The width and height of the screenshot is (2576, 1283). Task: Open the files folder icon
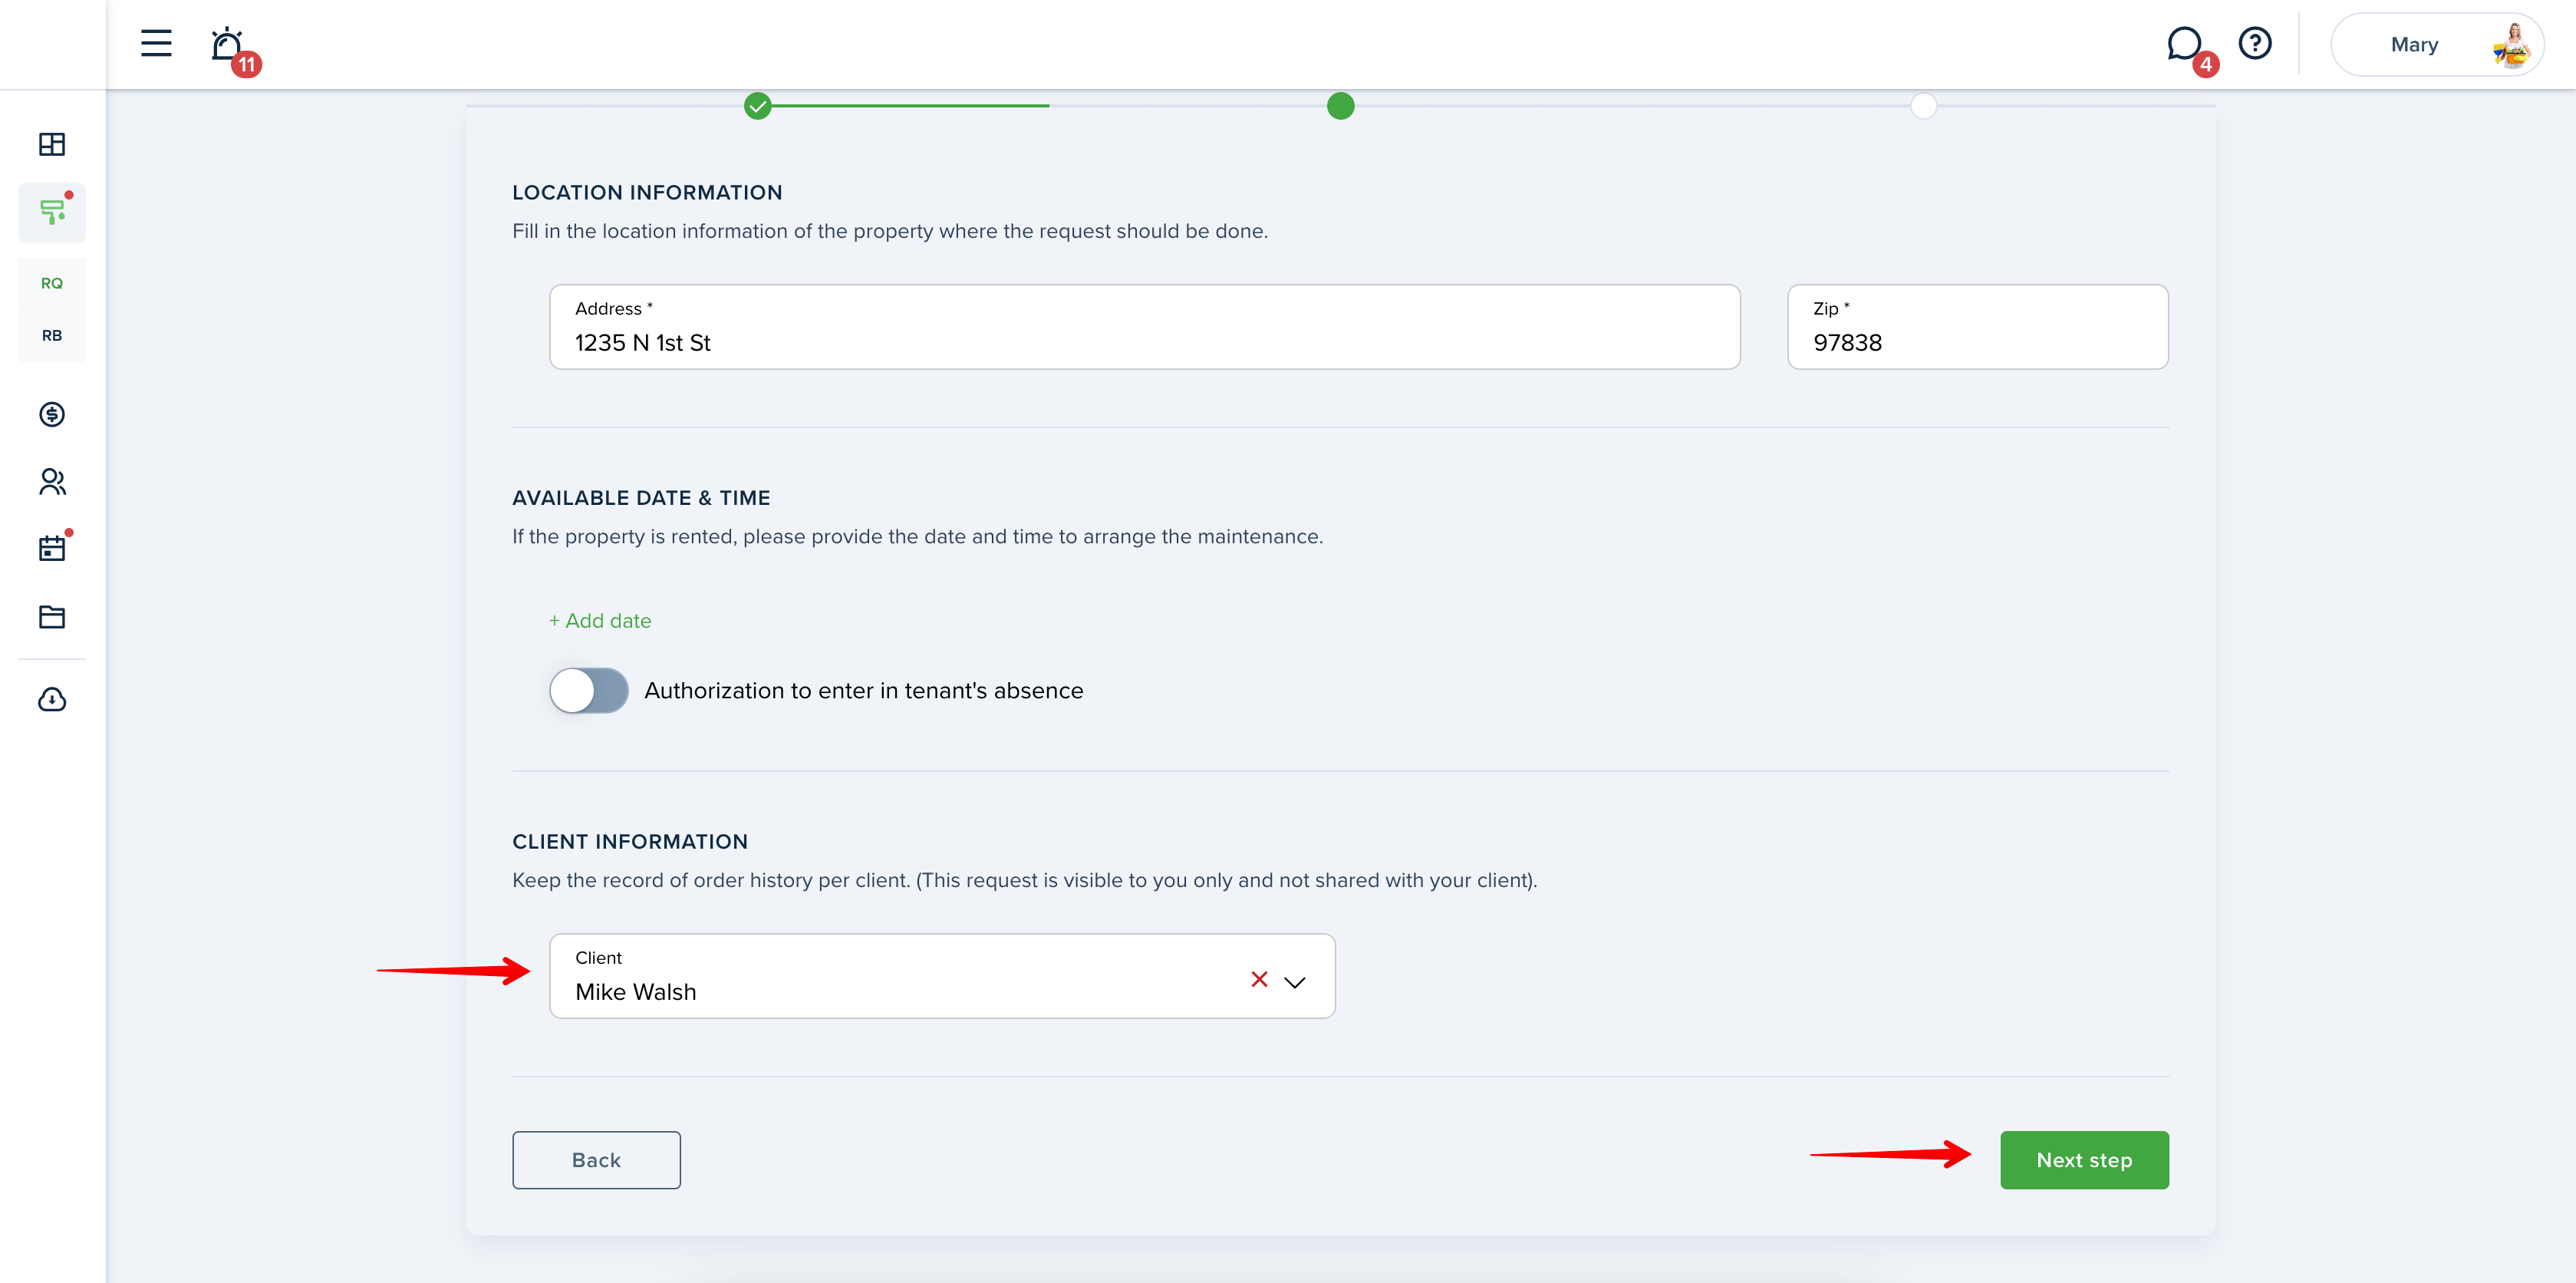click(52, 617)
